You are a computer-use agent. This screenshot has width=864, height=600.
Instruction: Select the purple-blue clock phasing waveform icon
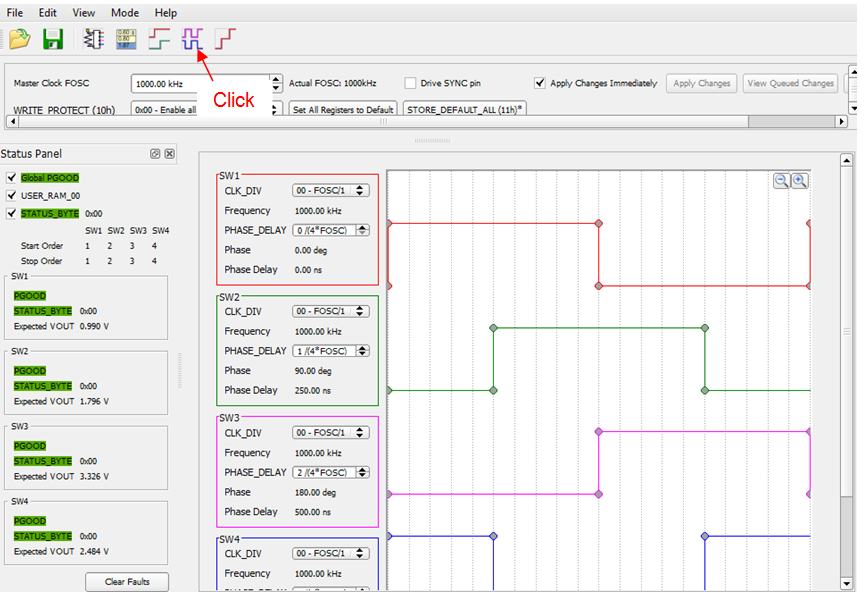(x=192, y=40)
